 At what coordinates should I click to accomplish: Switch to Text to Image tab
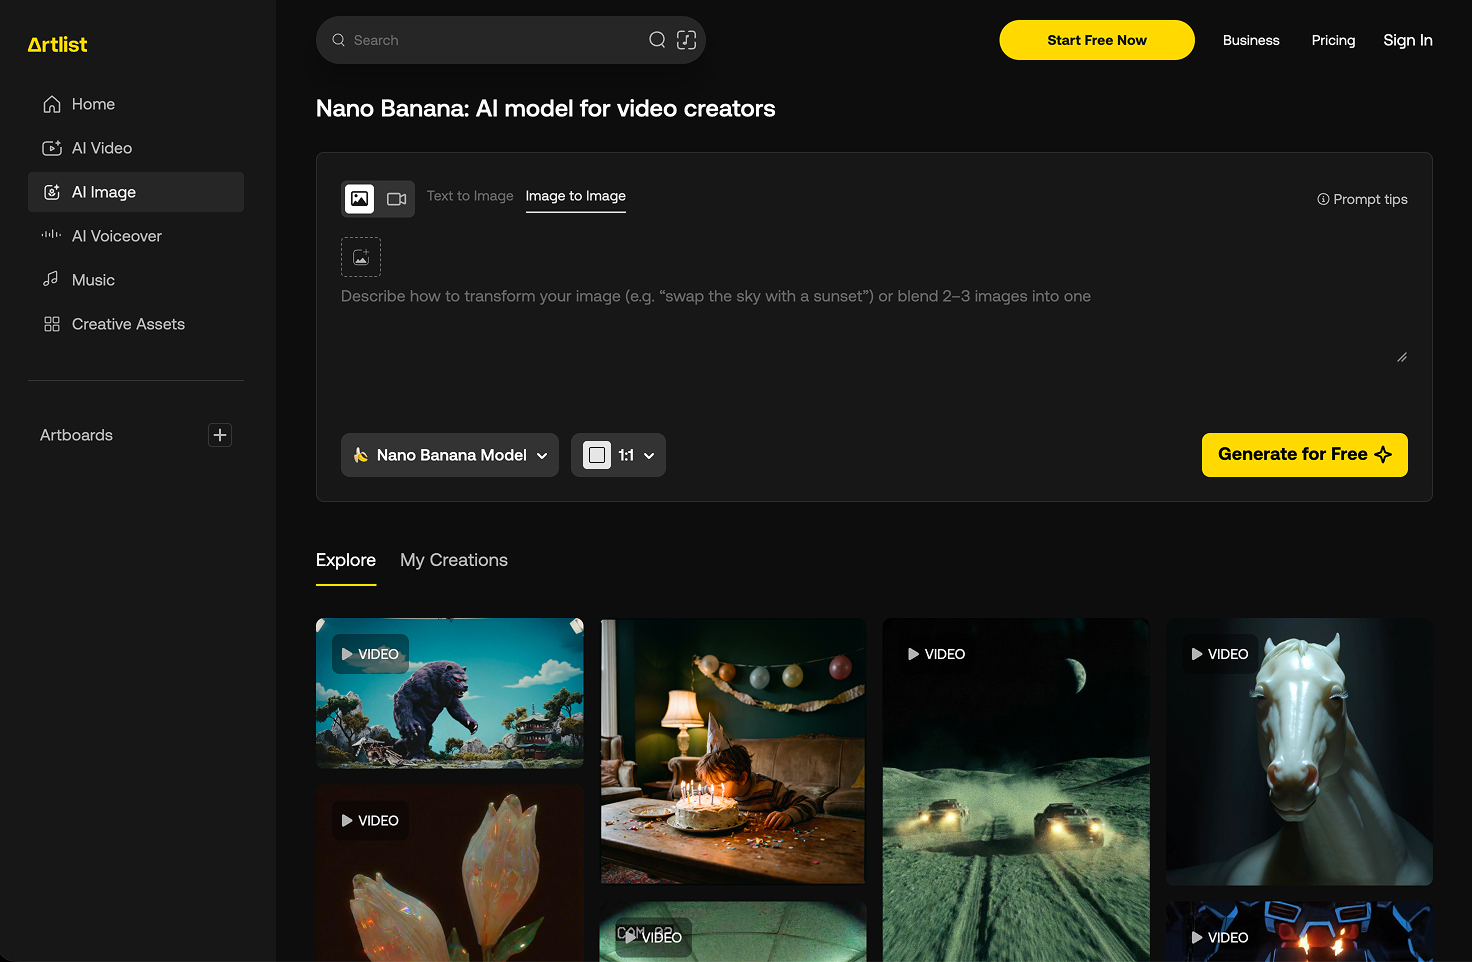point(470,196)
